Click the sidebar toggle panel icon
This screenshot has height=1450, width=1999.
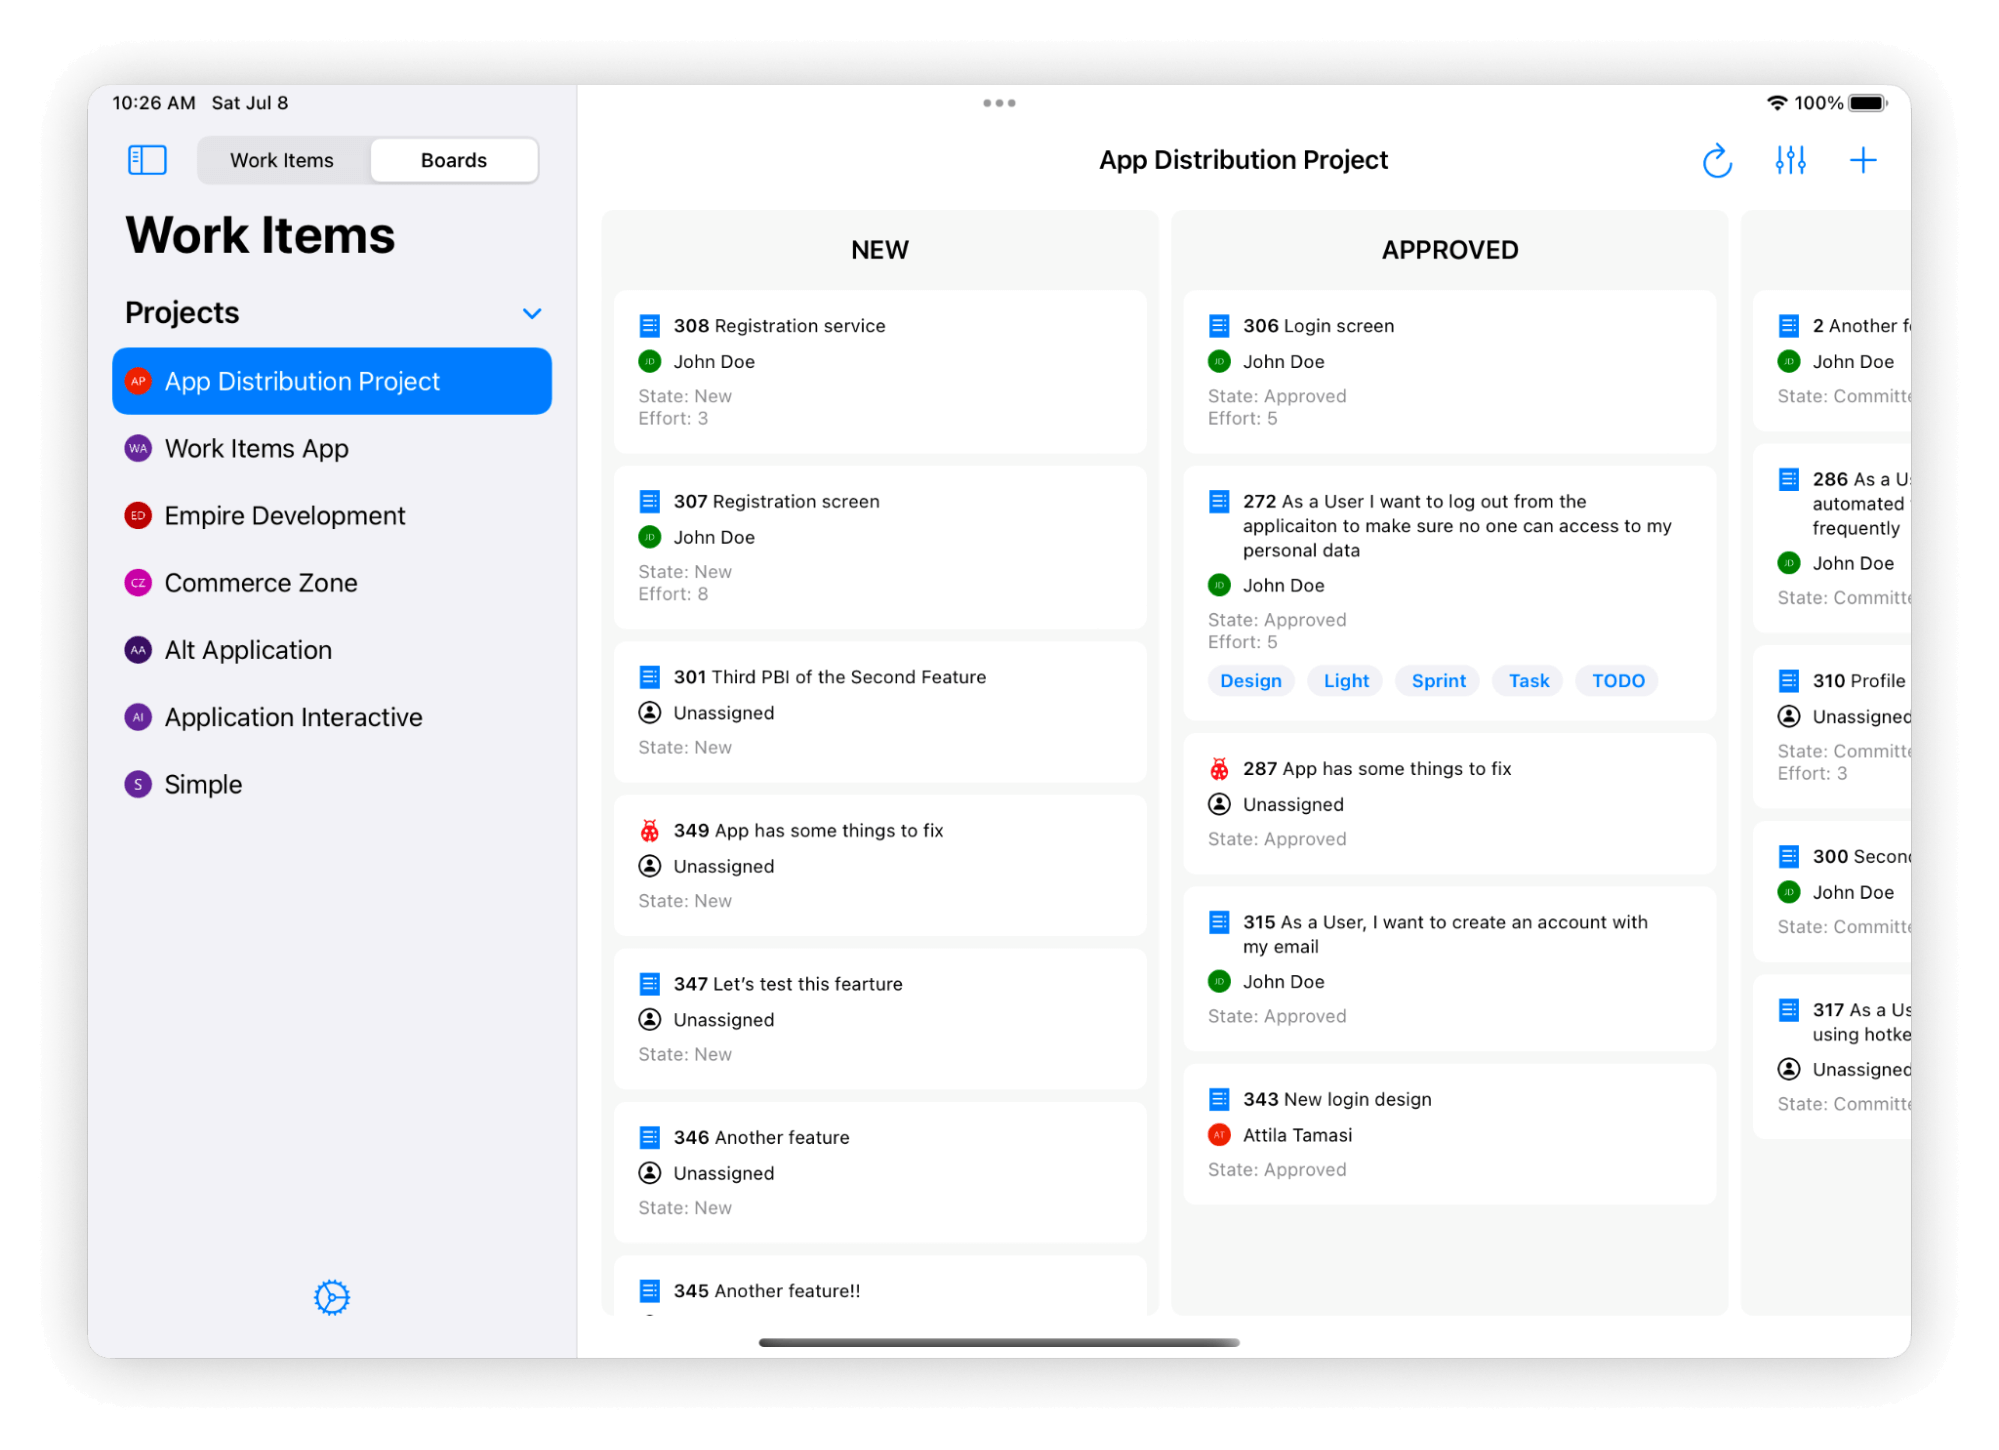click(146, 160)
